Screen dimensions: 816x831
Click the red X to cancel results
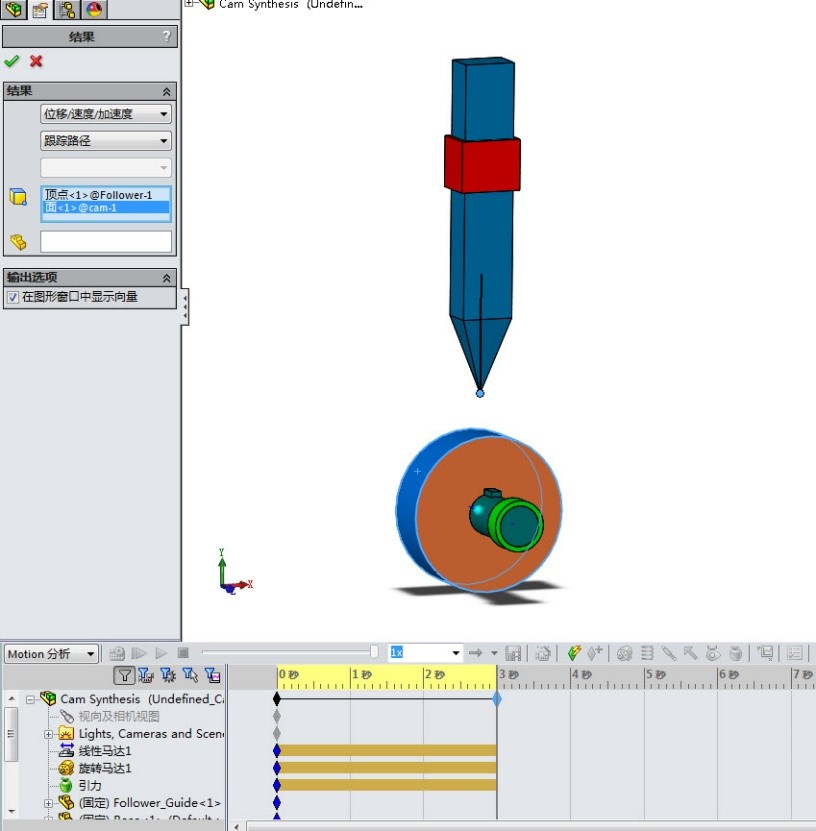[36, 61]
